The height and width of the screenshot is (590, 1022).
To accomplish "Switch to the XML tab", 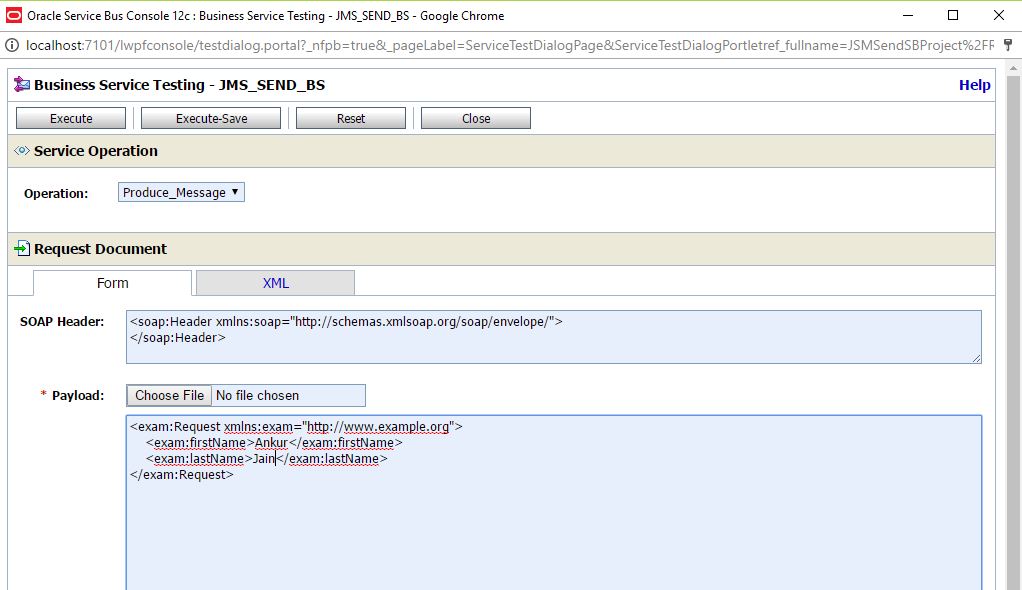I will [276, 283].
